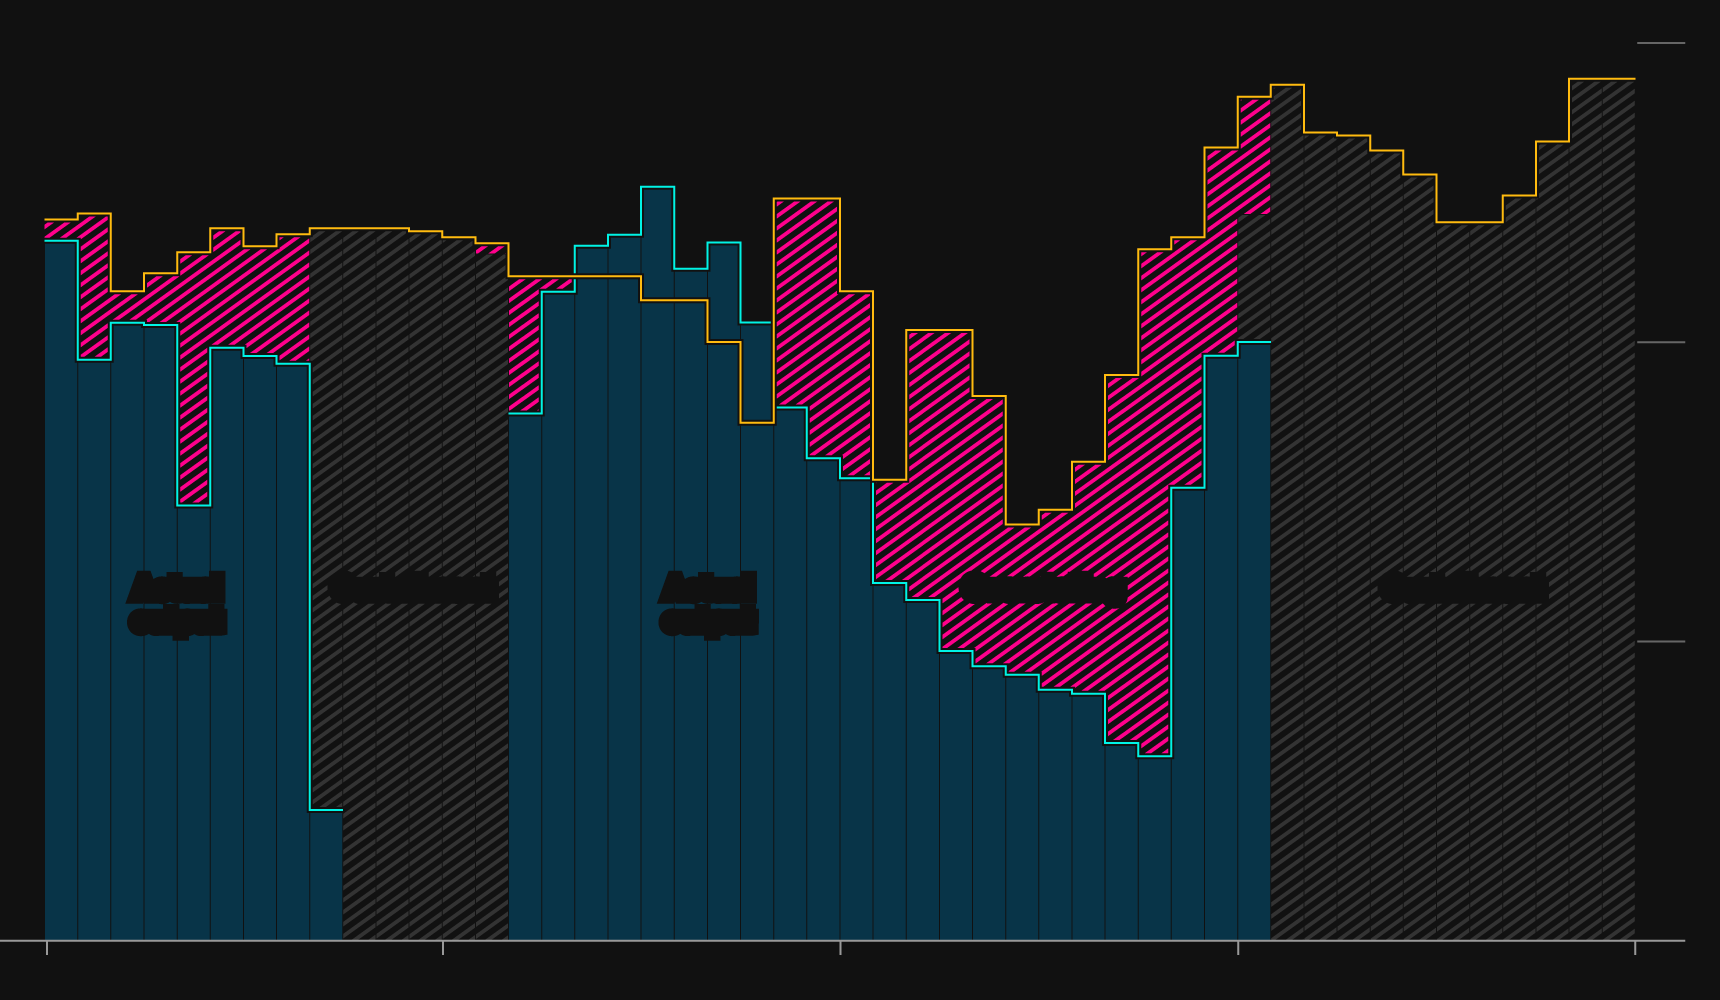Click the blacked-out label in the left gray hatched region
The height and width of the screenshot is (1000, 1720).
(x=414, y=588)
